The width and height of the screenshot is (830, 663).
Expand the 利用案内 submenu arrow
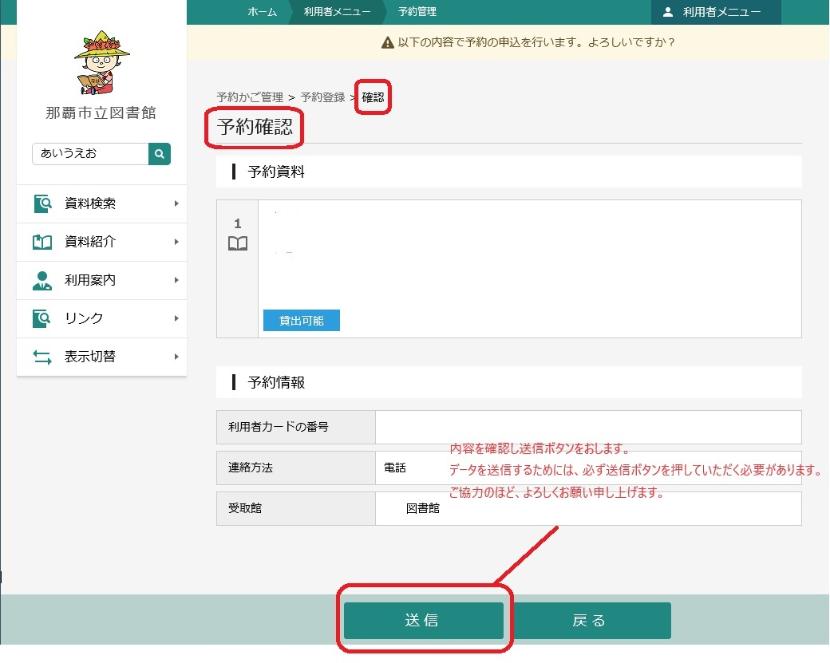(176, 280)
